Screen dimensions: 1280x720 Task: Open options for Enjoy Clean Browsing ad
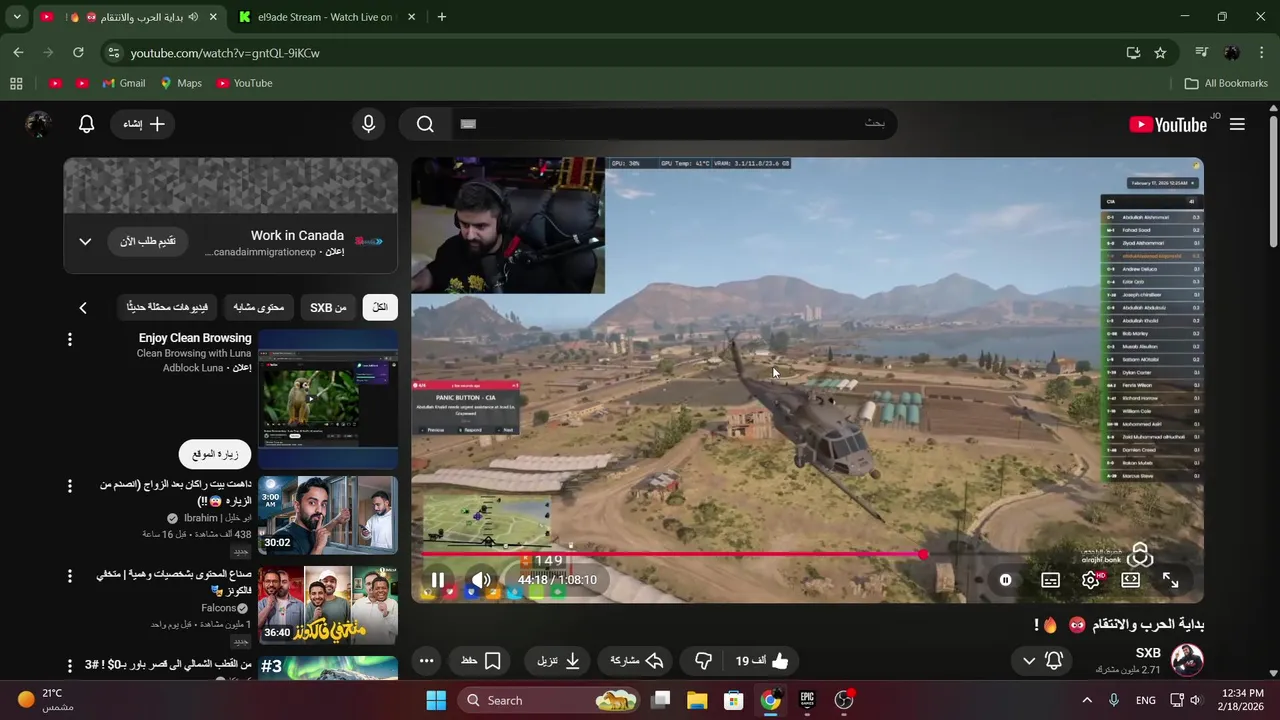click(x=70, y=340)
